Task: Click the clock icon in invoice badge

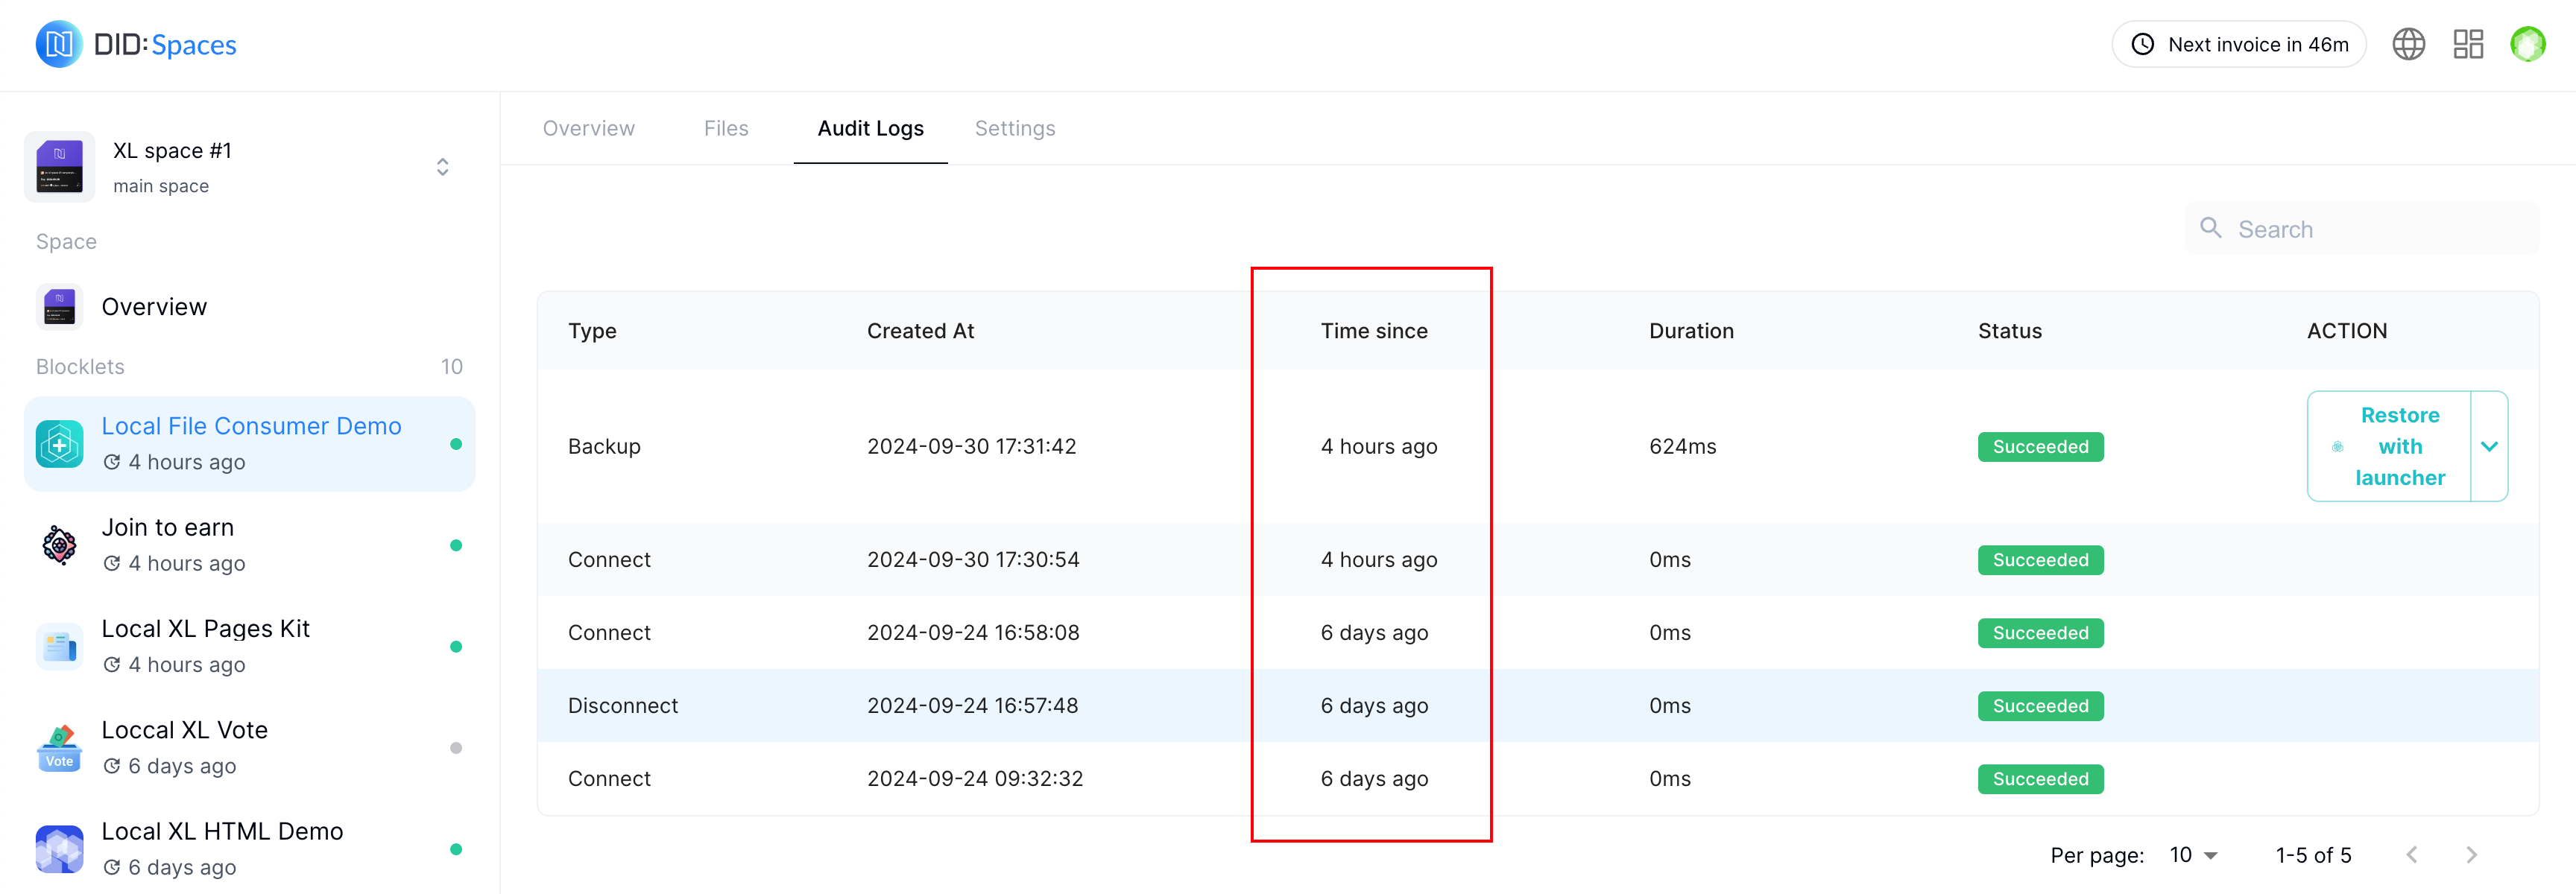Action: tap(2142, 44)
